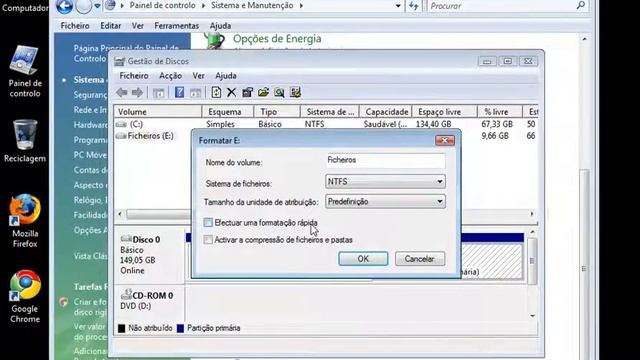
Task: Open the address bar history dropdown arrow
Action: pos(398,6)
